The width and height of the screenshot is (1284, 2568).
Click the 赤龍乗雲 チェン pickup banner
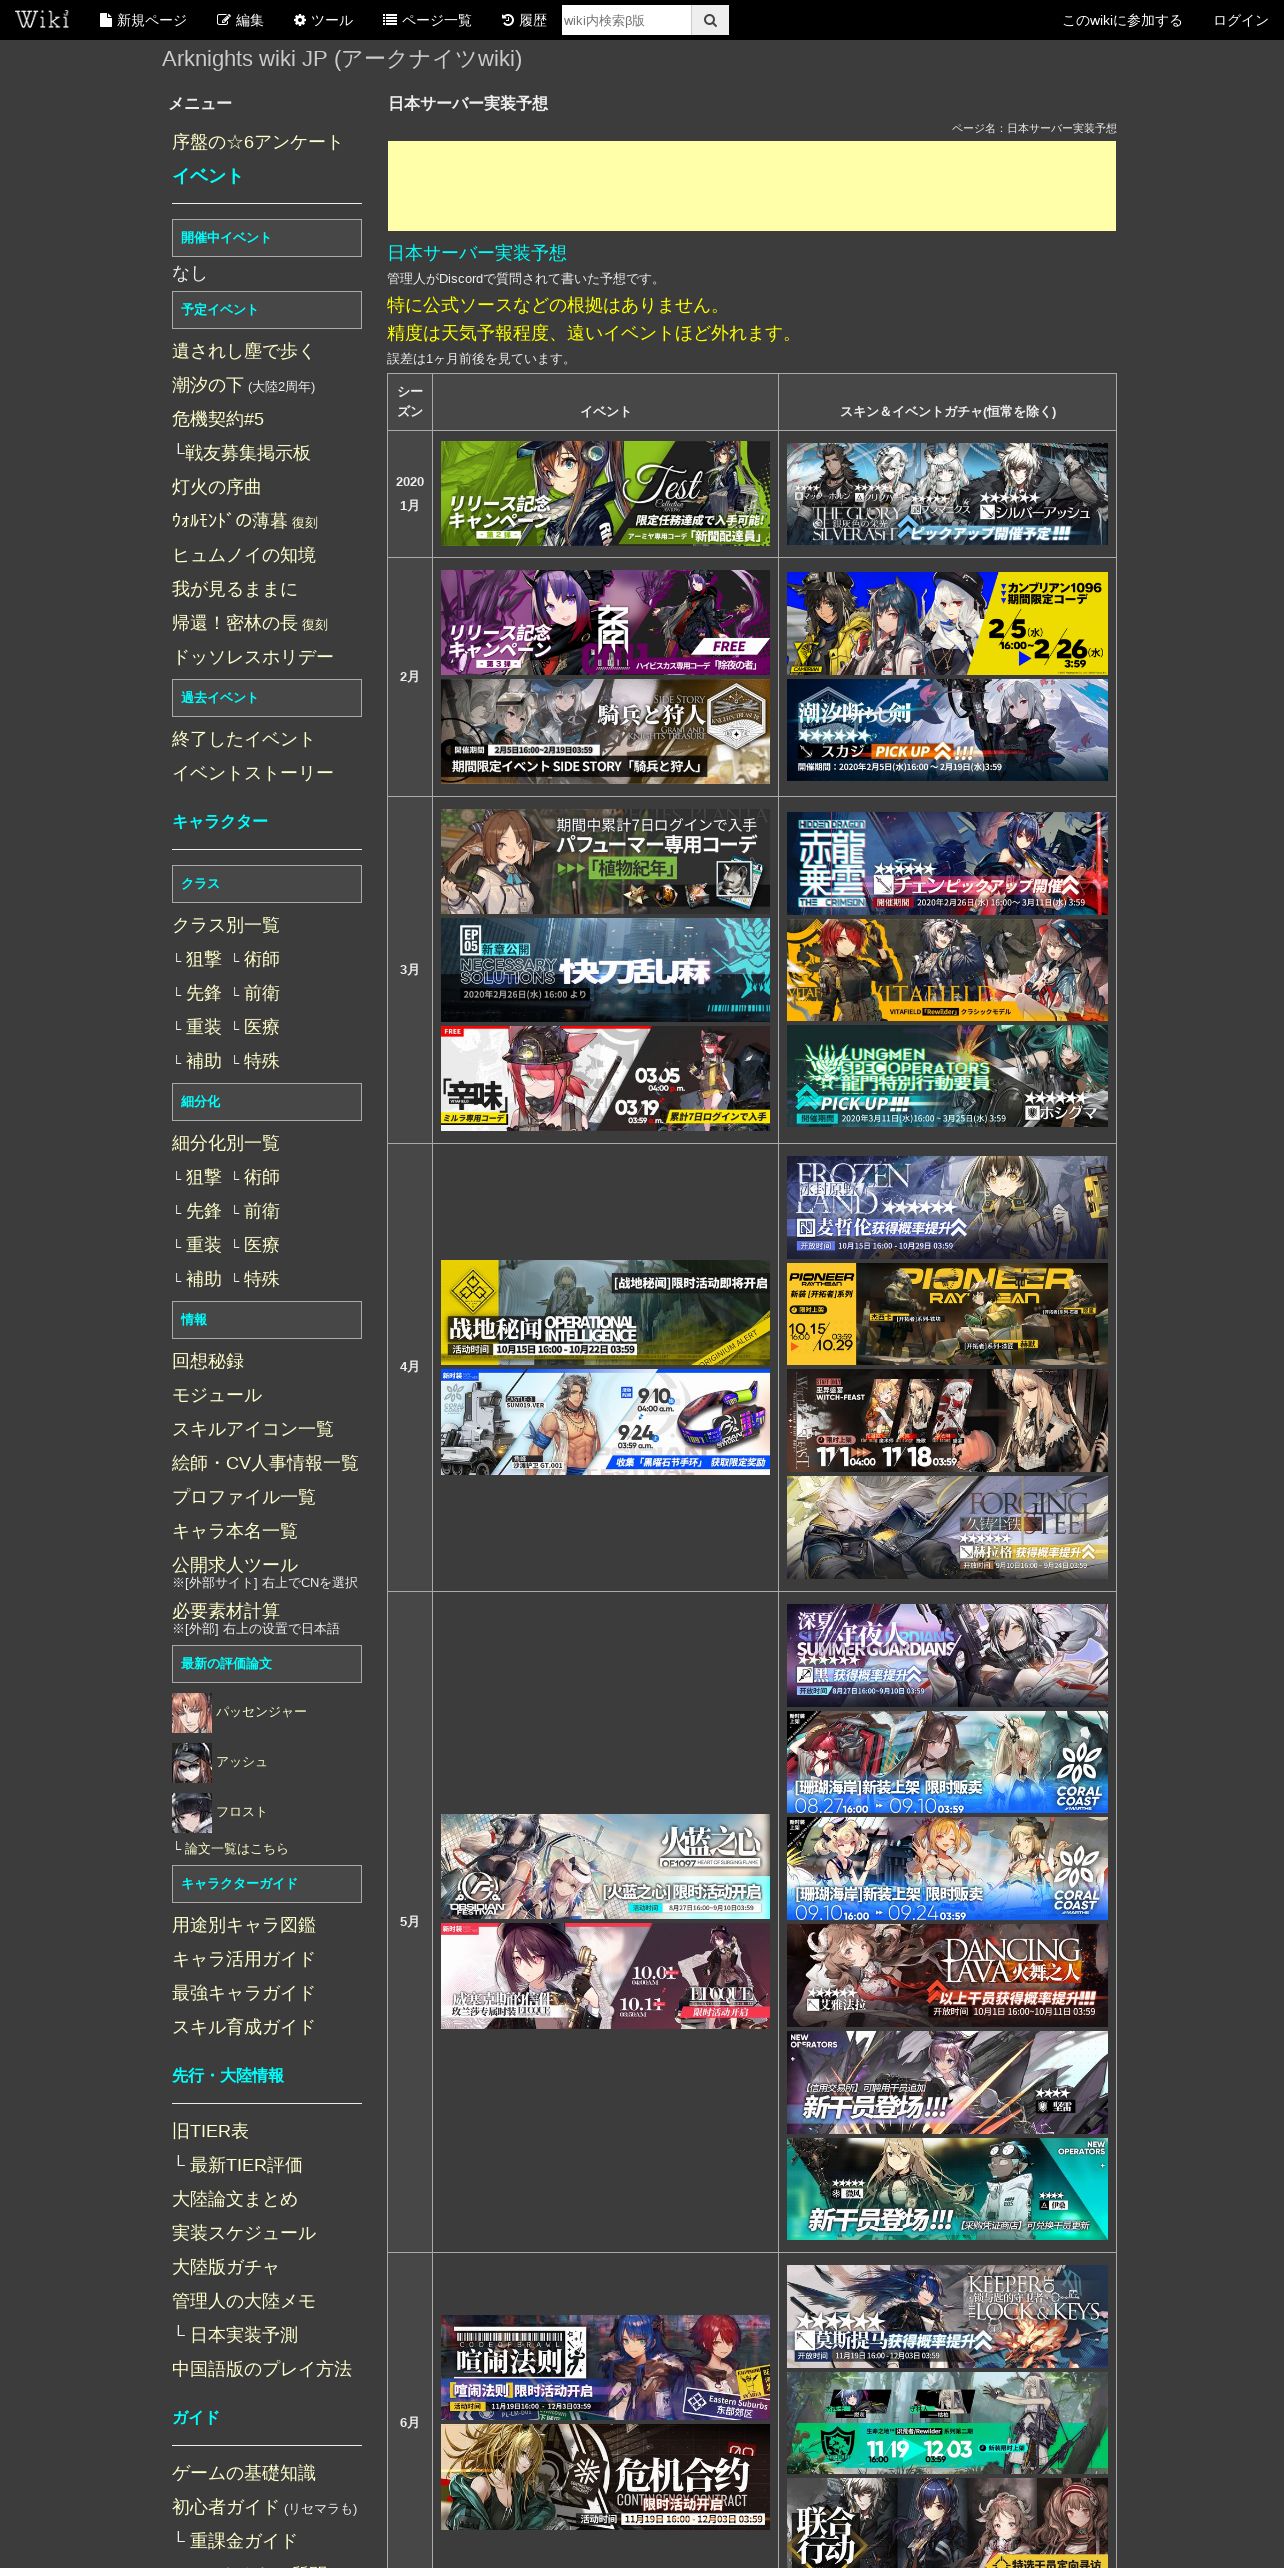tap(947, 864)
